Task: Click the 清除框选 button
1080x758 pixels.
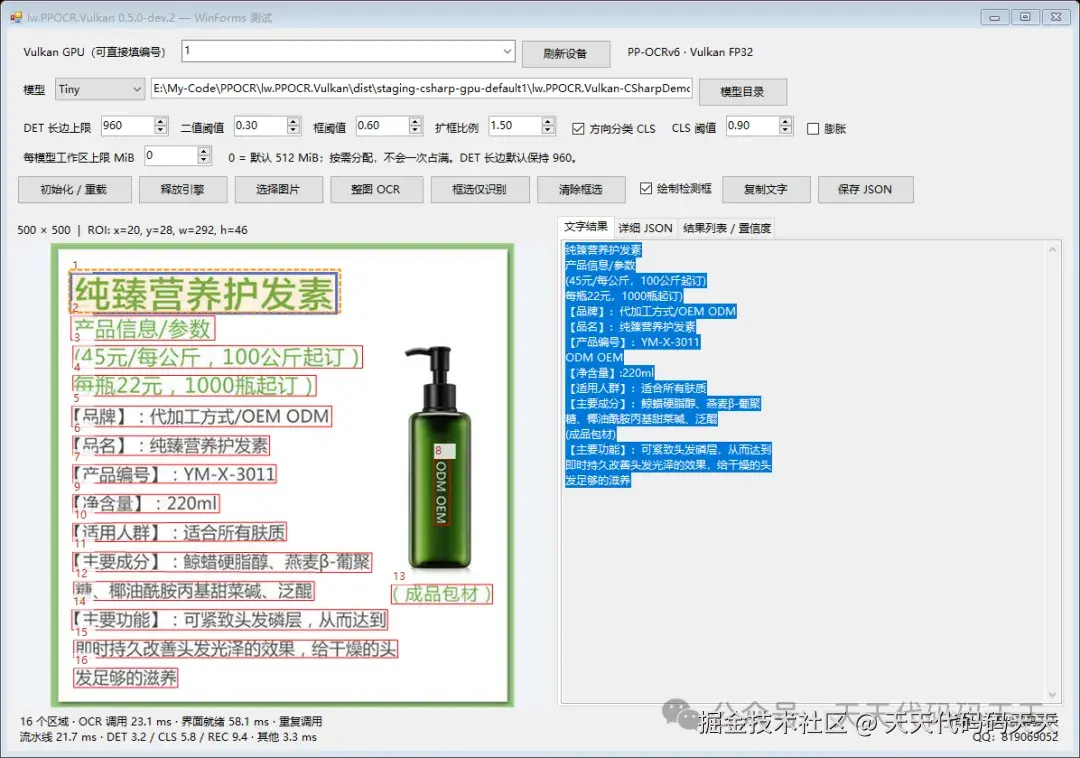Action: coord(581,189)
